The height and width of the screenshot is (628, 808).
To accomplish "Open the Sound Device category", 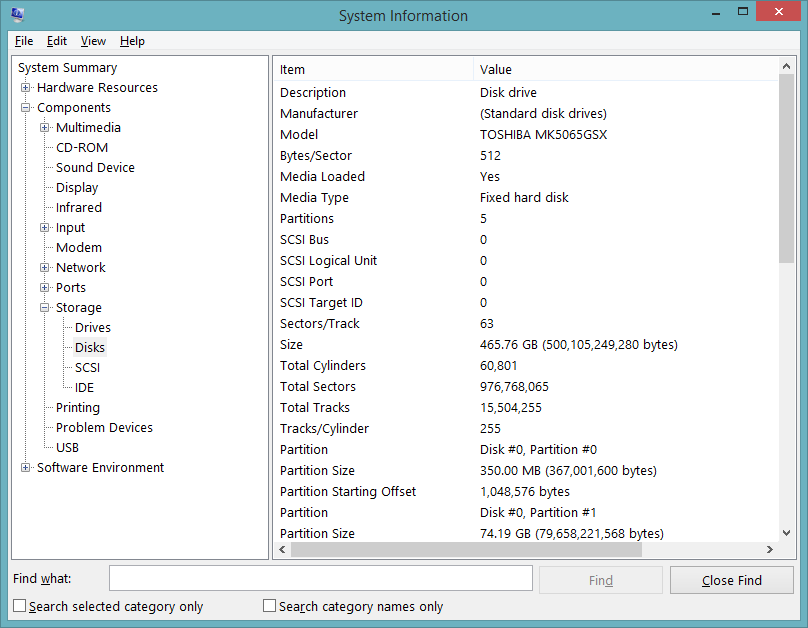I will click(93, 167).
